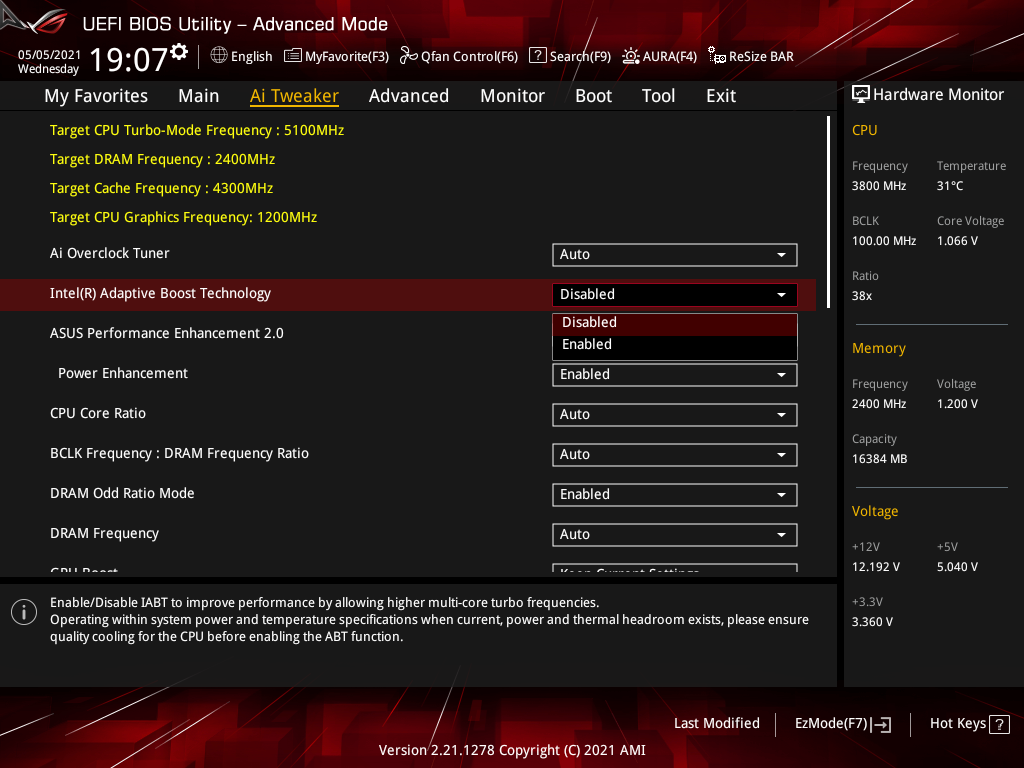Open the Advanced tab
Viewport: 1024px width, 768px height.
point(409,96)
